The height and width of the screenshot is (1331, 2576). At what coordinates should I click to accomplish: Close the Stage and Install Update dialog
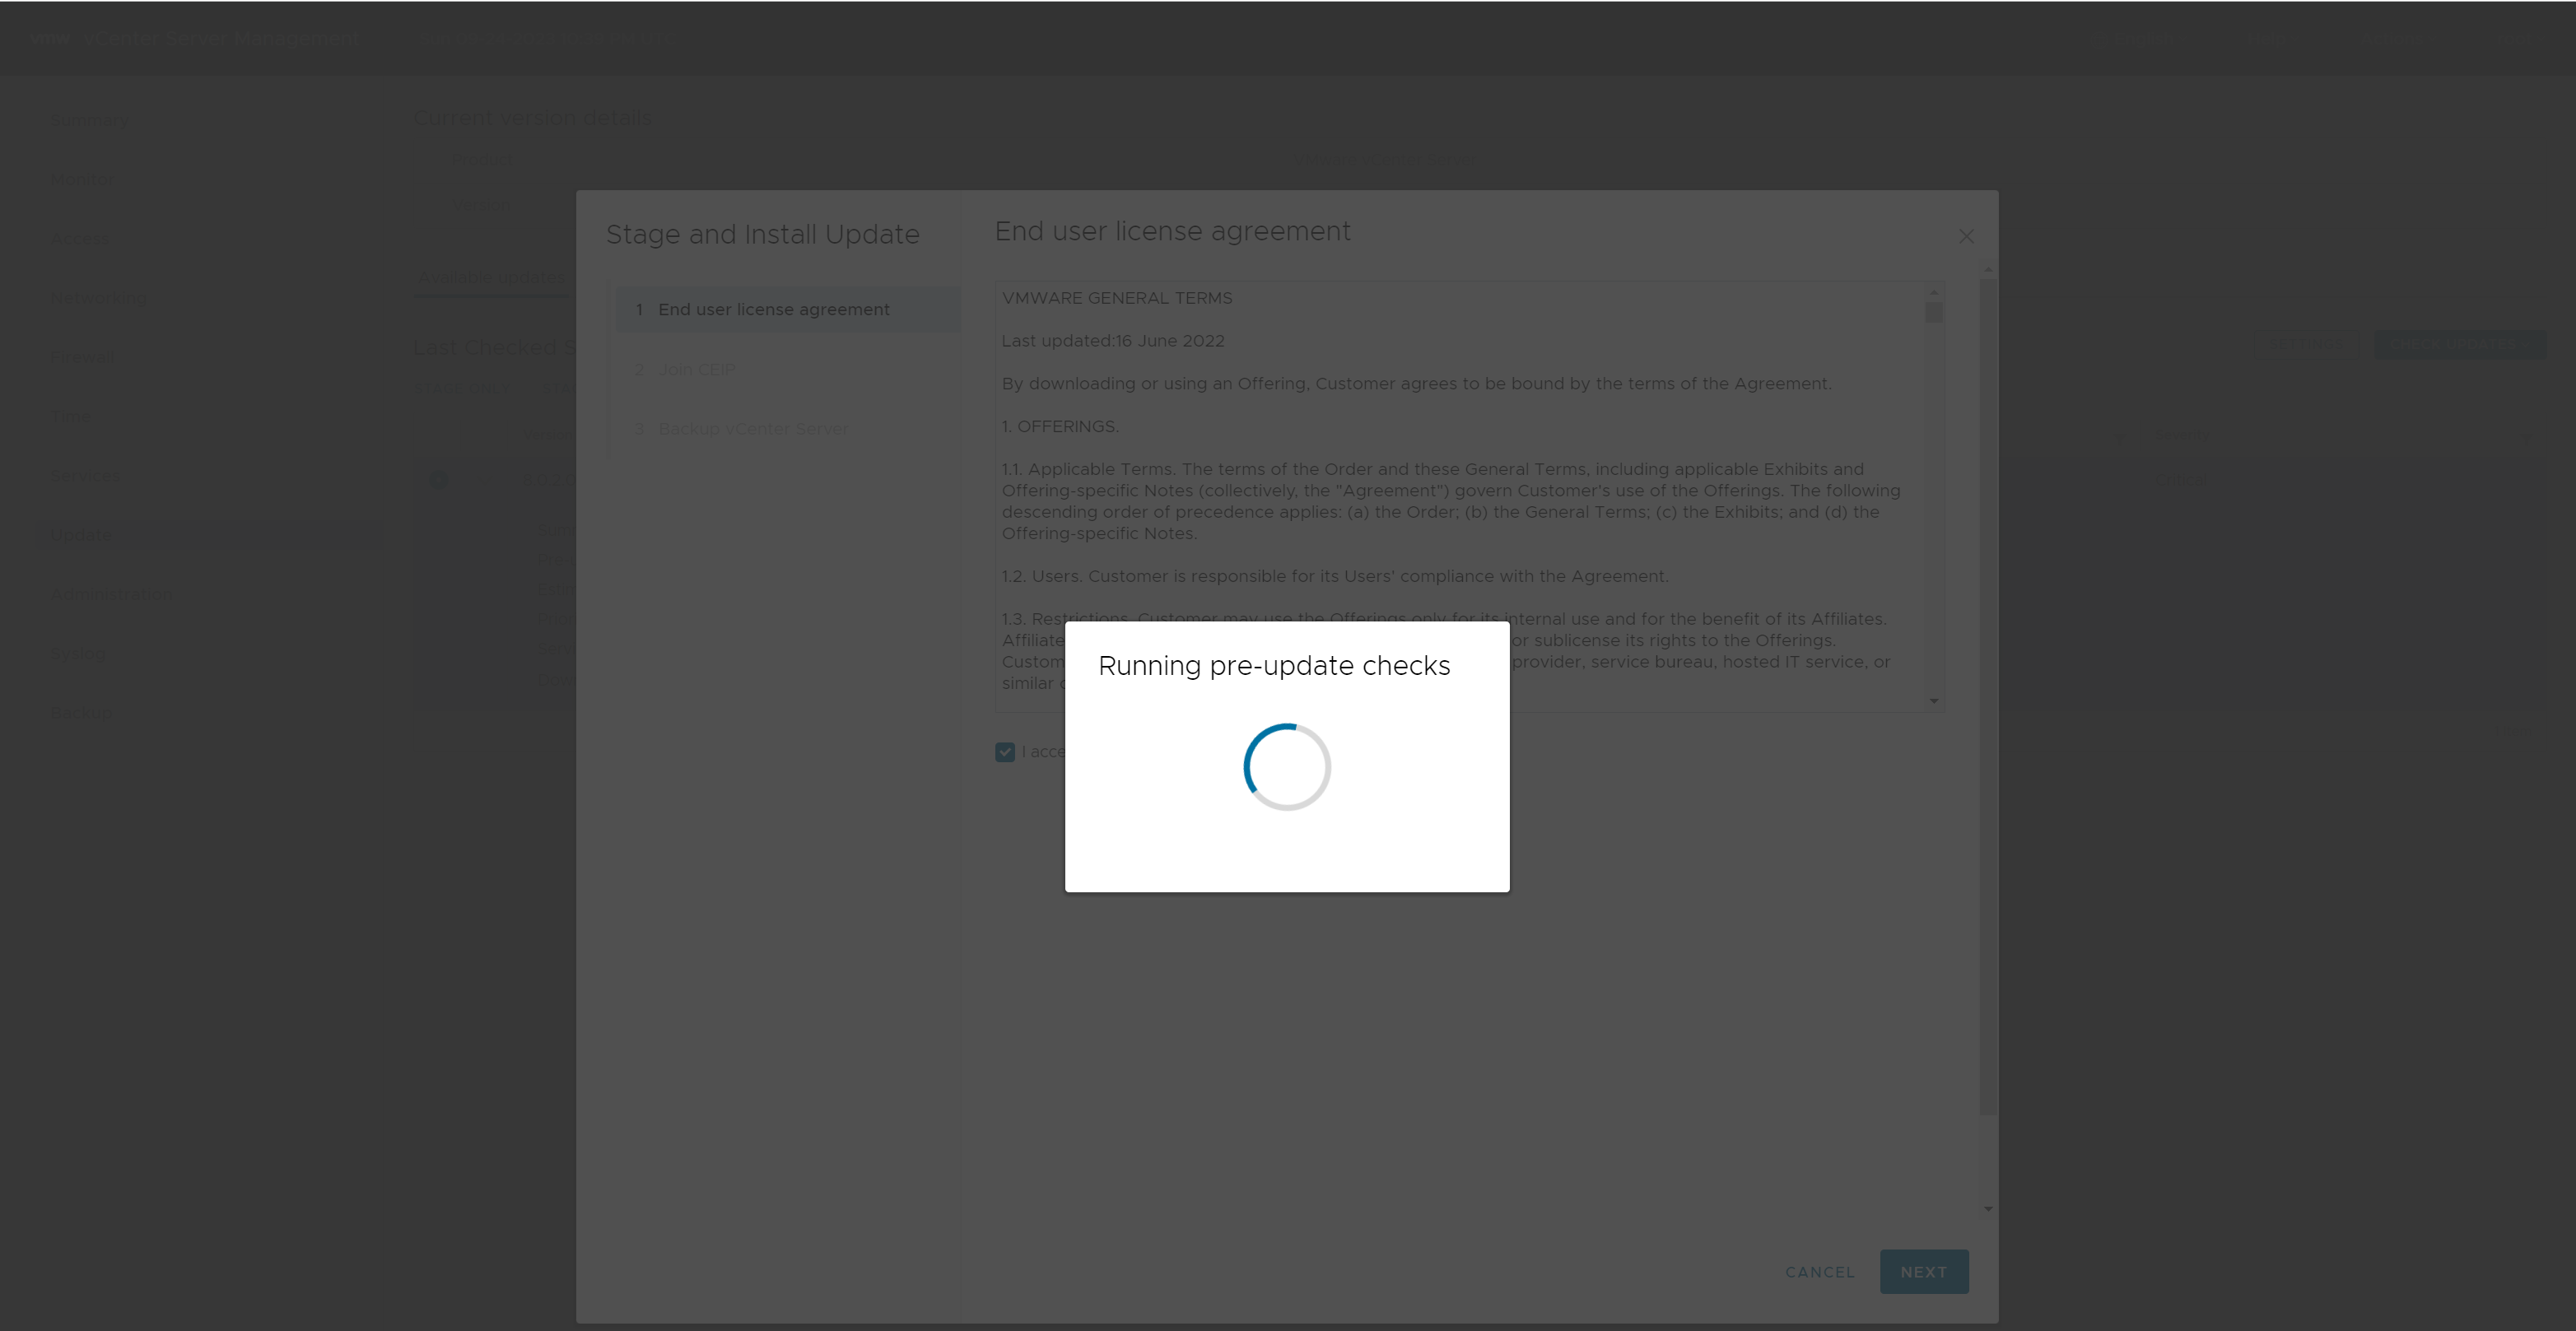1966,237
